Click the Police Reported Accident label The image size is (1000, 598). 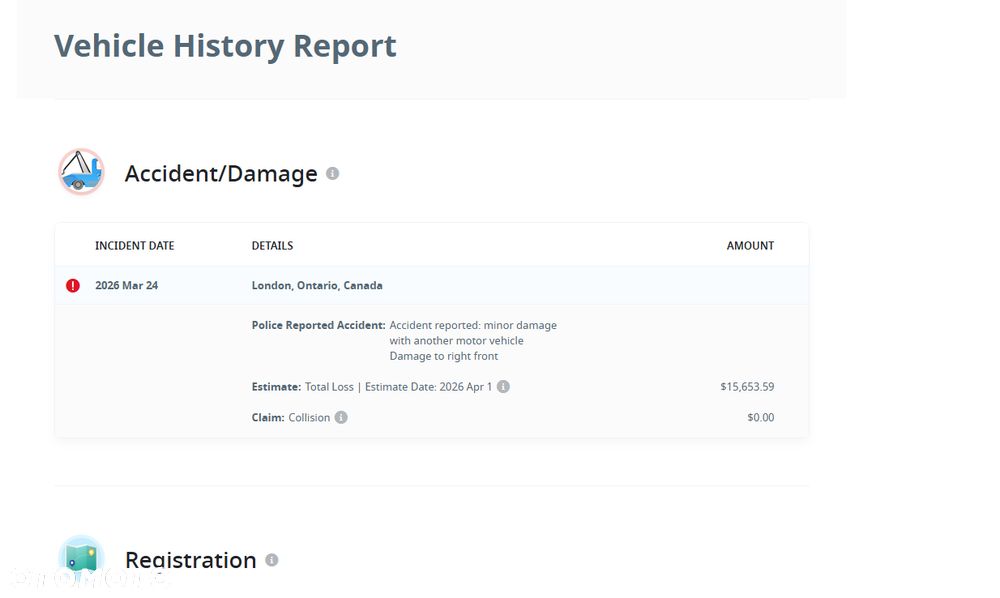click(x=318, y=325)
